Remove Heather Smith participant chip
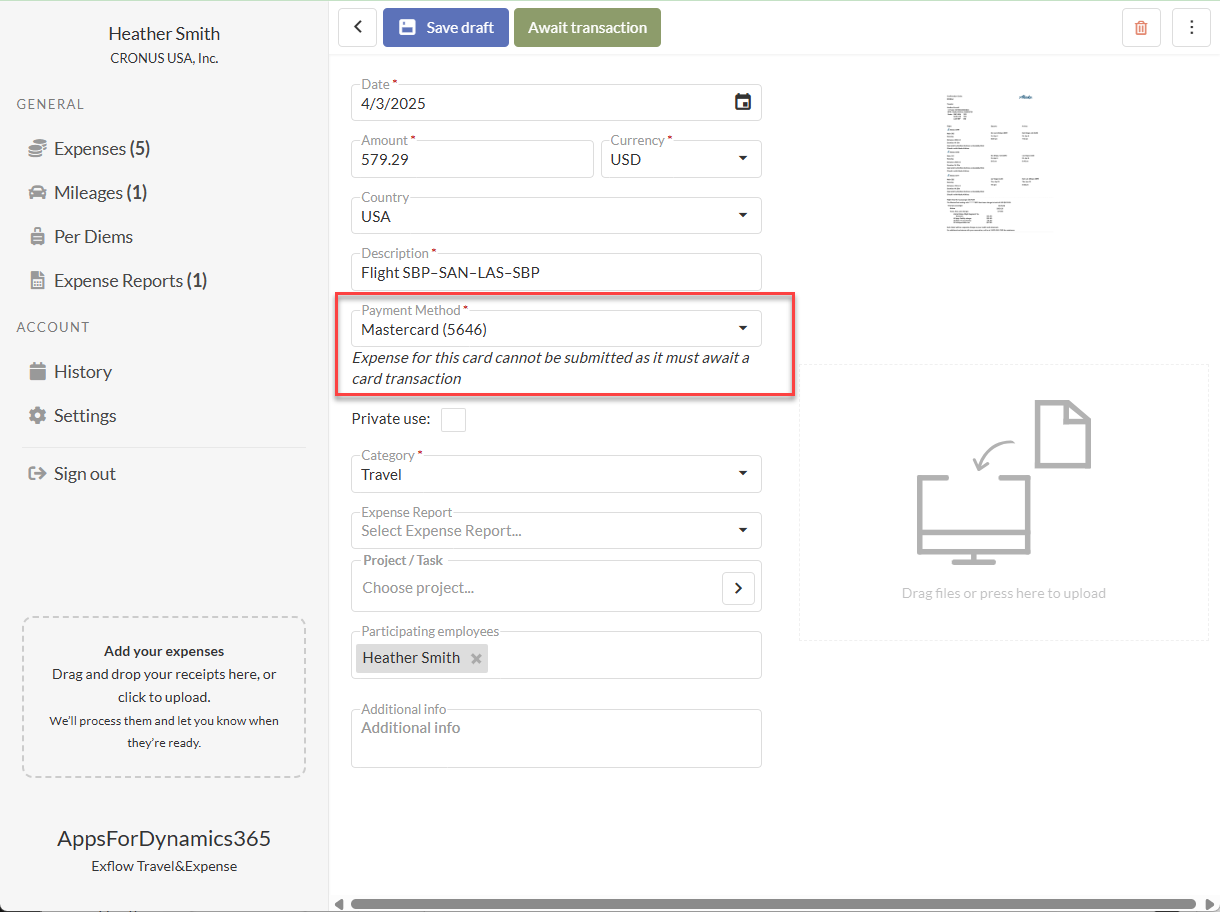 pyautogui.click(x=476, y=658)
